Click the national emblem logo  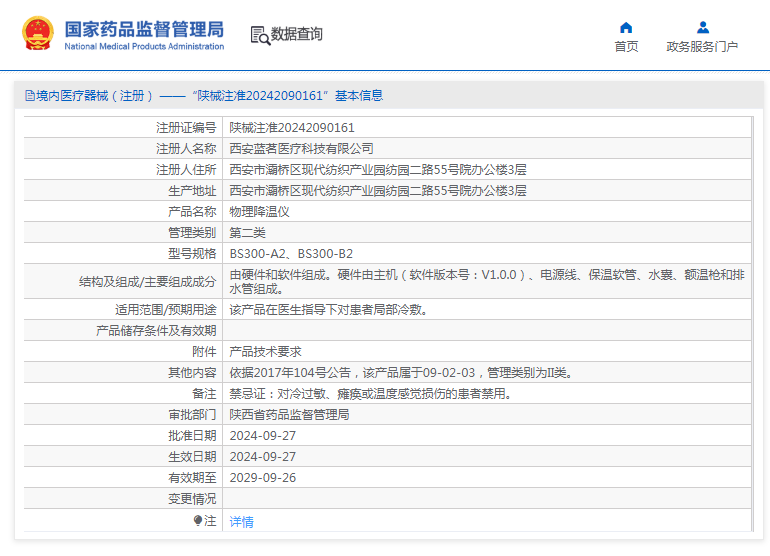click(x=38, y=33)
